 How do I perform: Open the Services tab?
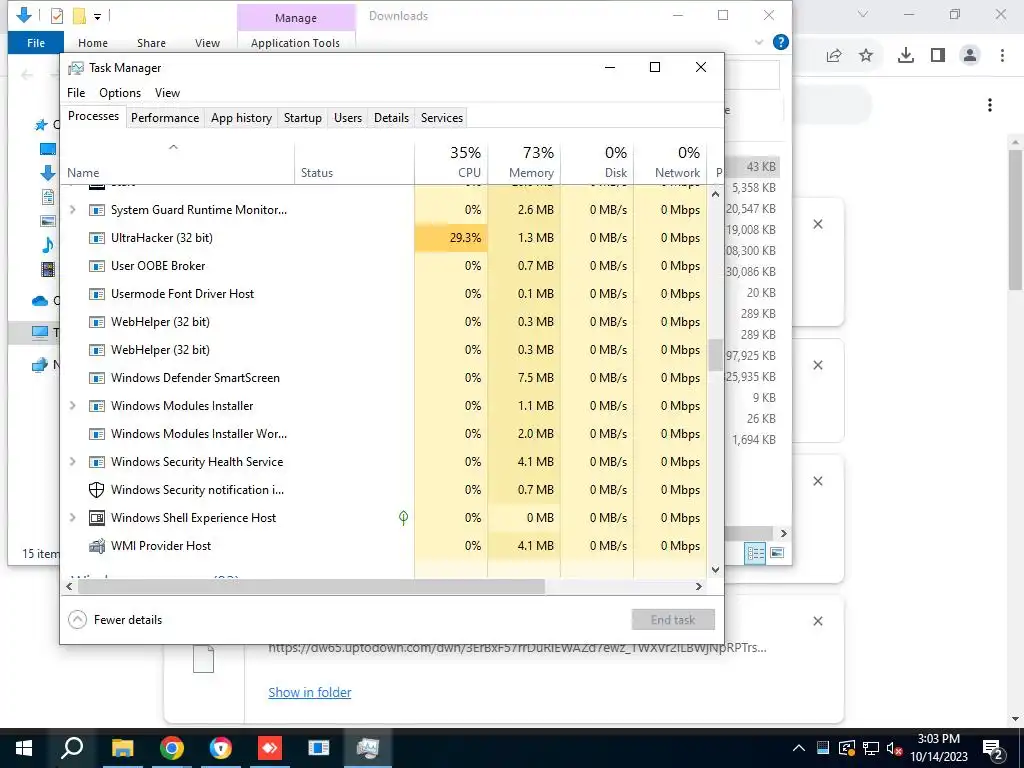click(x=441, y=118)
